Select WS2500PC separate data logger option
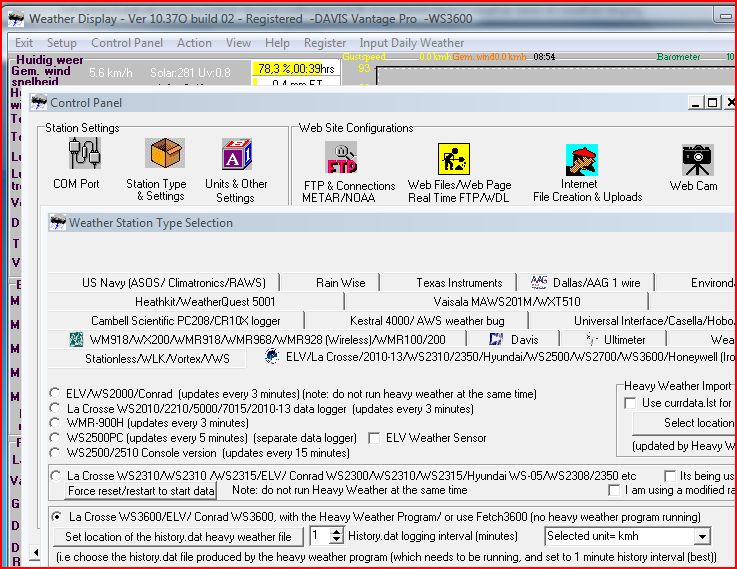 (x=55, y=437)
